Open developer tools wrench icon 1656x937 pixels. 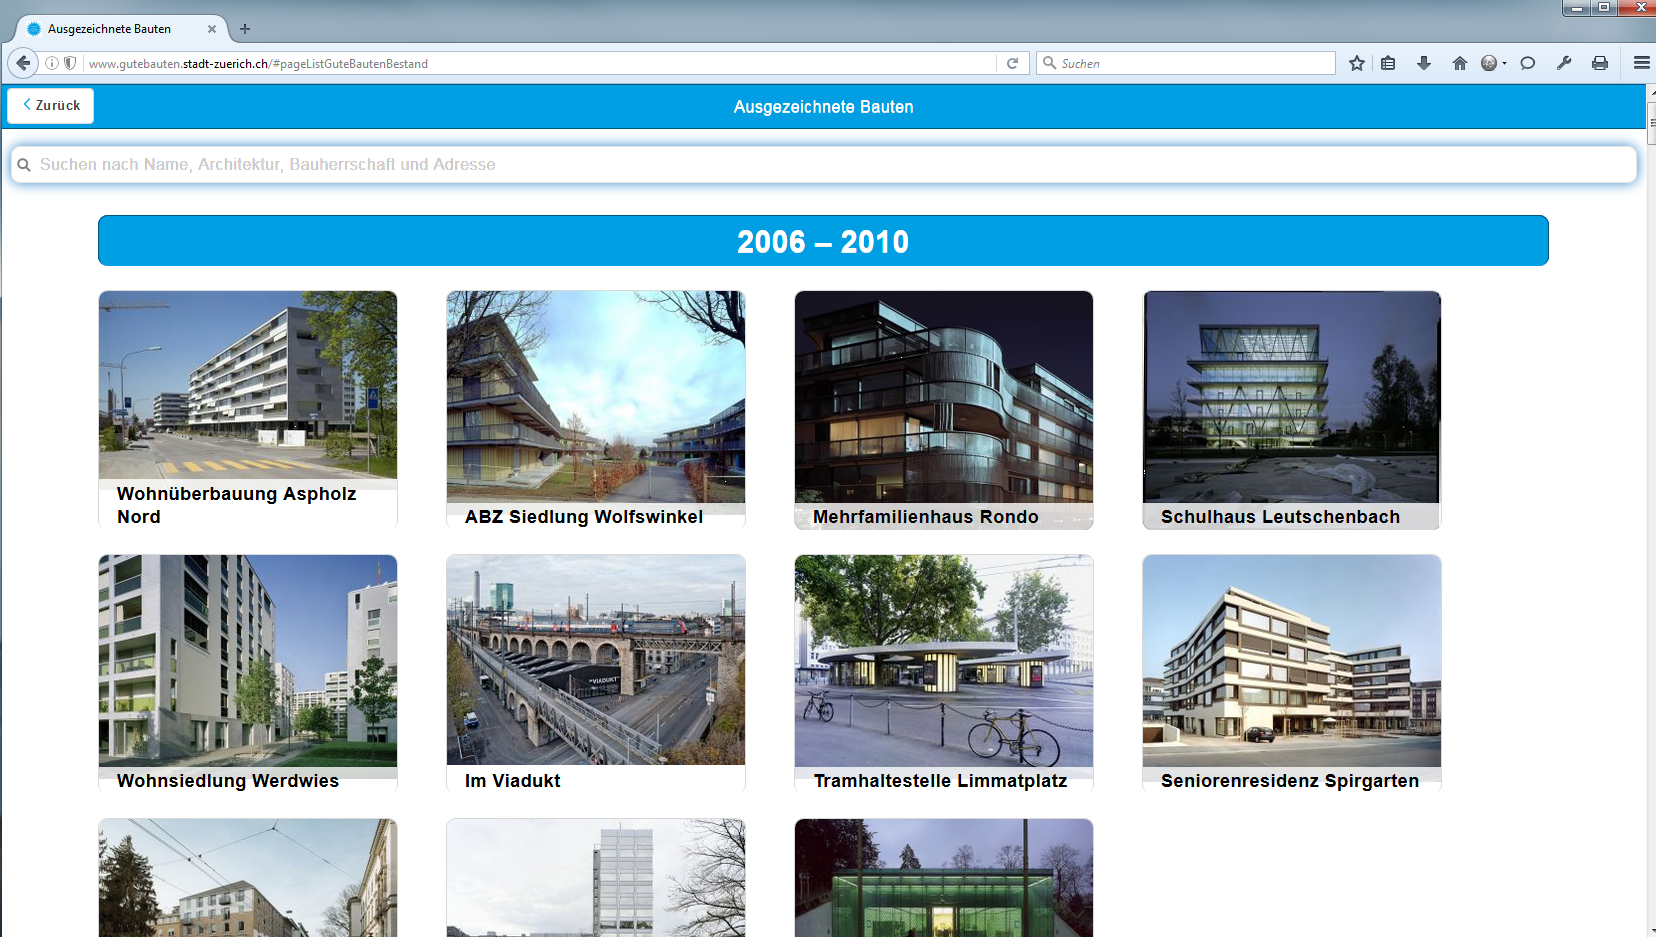click(1564, 63)
